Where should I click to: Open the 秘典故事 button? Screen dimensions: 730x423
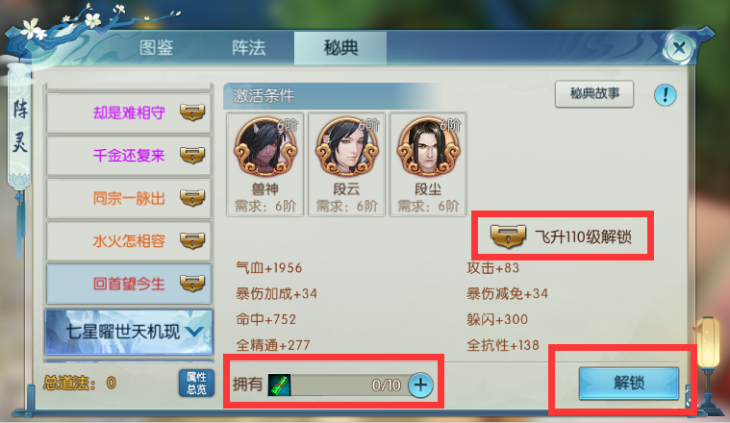coord(595,94)
